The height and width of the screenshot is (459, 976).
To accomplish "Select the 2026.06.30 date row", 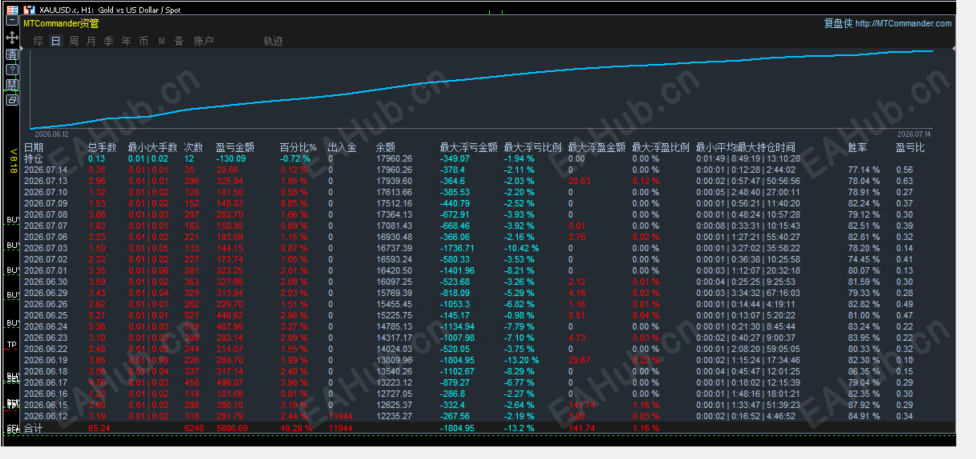I will [43, 282].
